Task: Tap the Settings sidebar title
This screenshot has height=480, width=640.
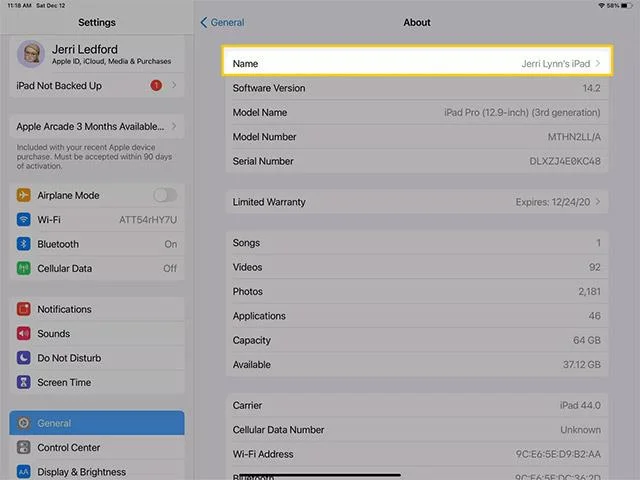Action: [97, 22]
